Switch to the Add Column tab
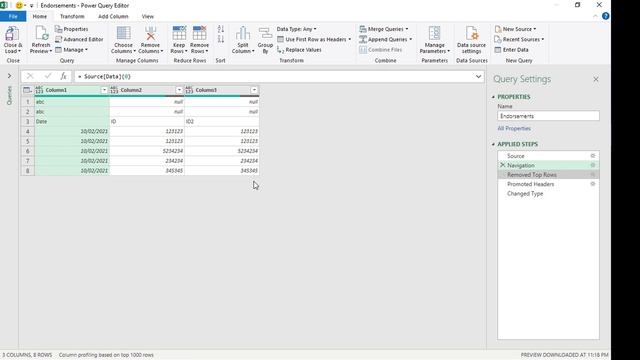Screen dimensions: 640x360 coord(113,16)
